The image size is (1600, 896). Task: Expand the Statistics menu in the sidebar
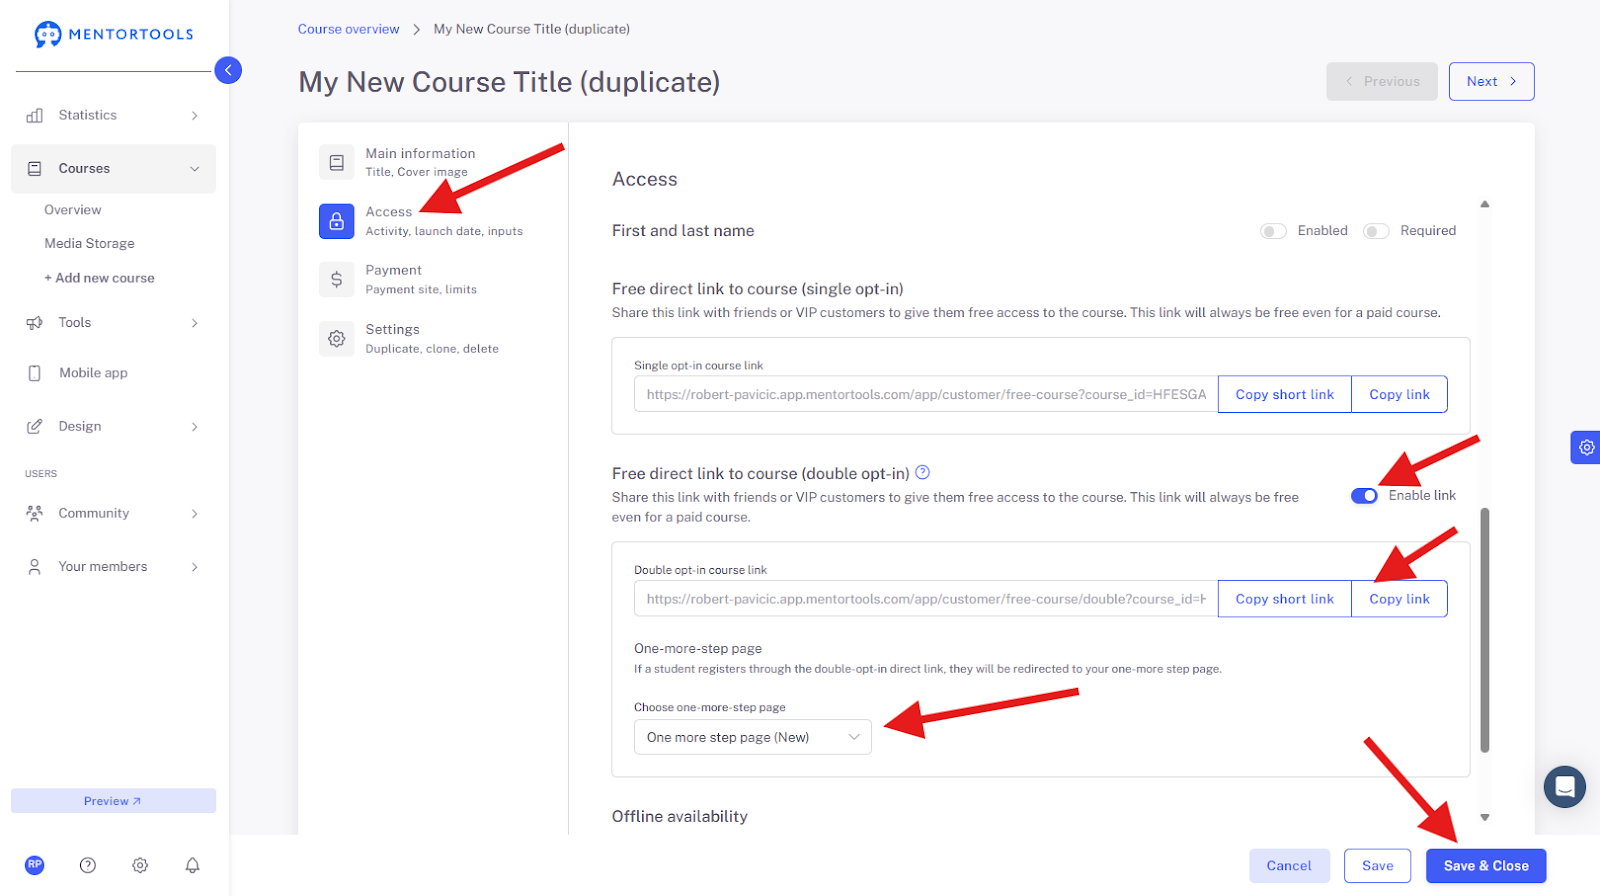(113, 115)
